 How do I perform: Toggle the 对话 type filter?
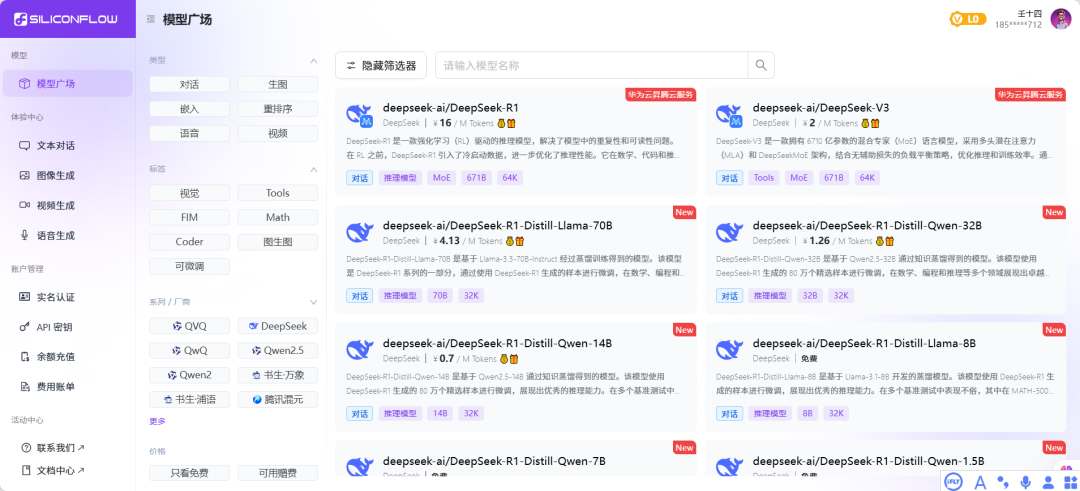(x=189, y=84)
